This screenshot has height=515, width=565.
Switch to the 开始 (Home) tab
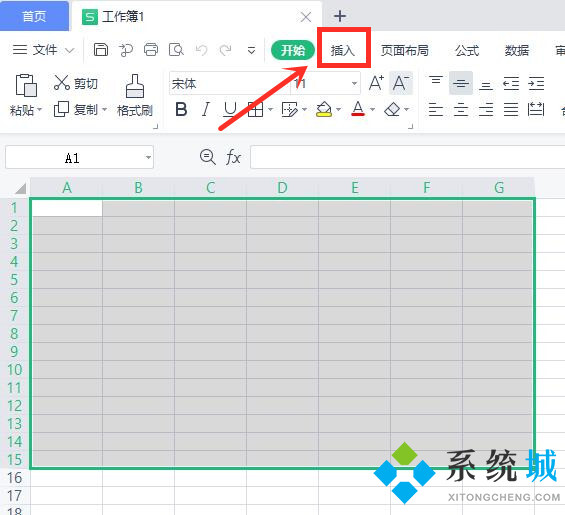tap(293, 50)
